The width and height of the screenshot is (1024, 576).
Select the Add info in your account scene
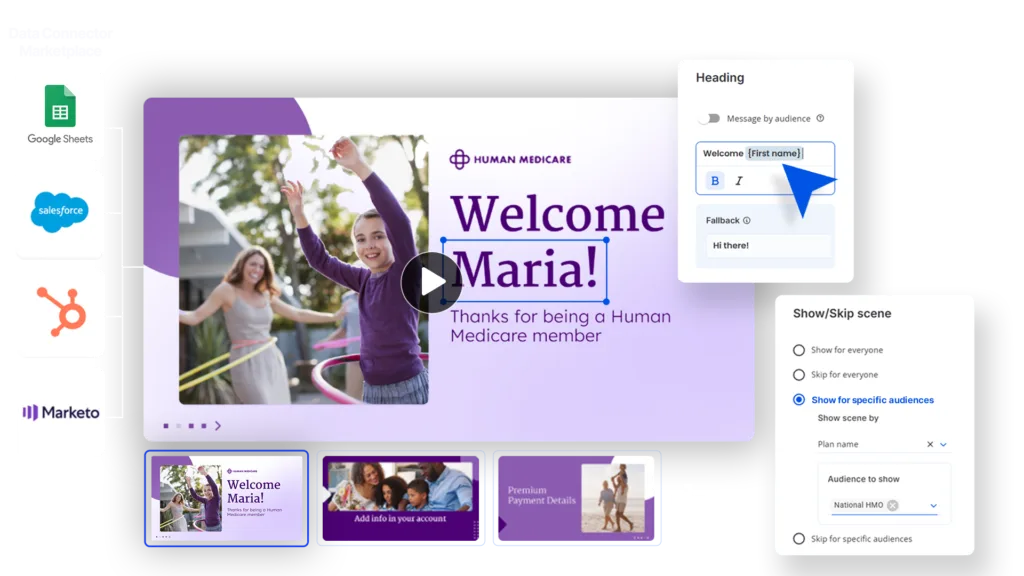pos(400,497)
